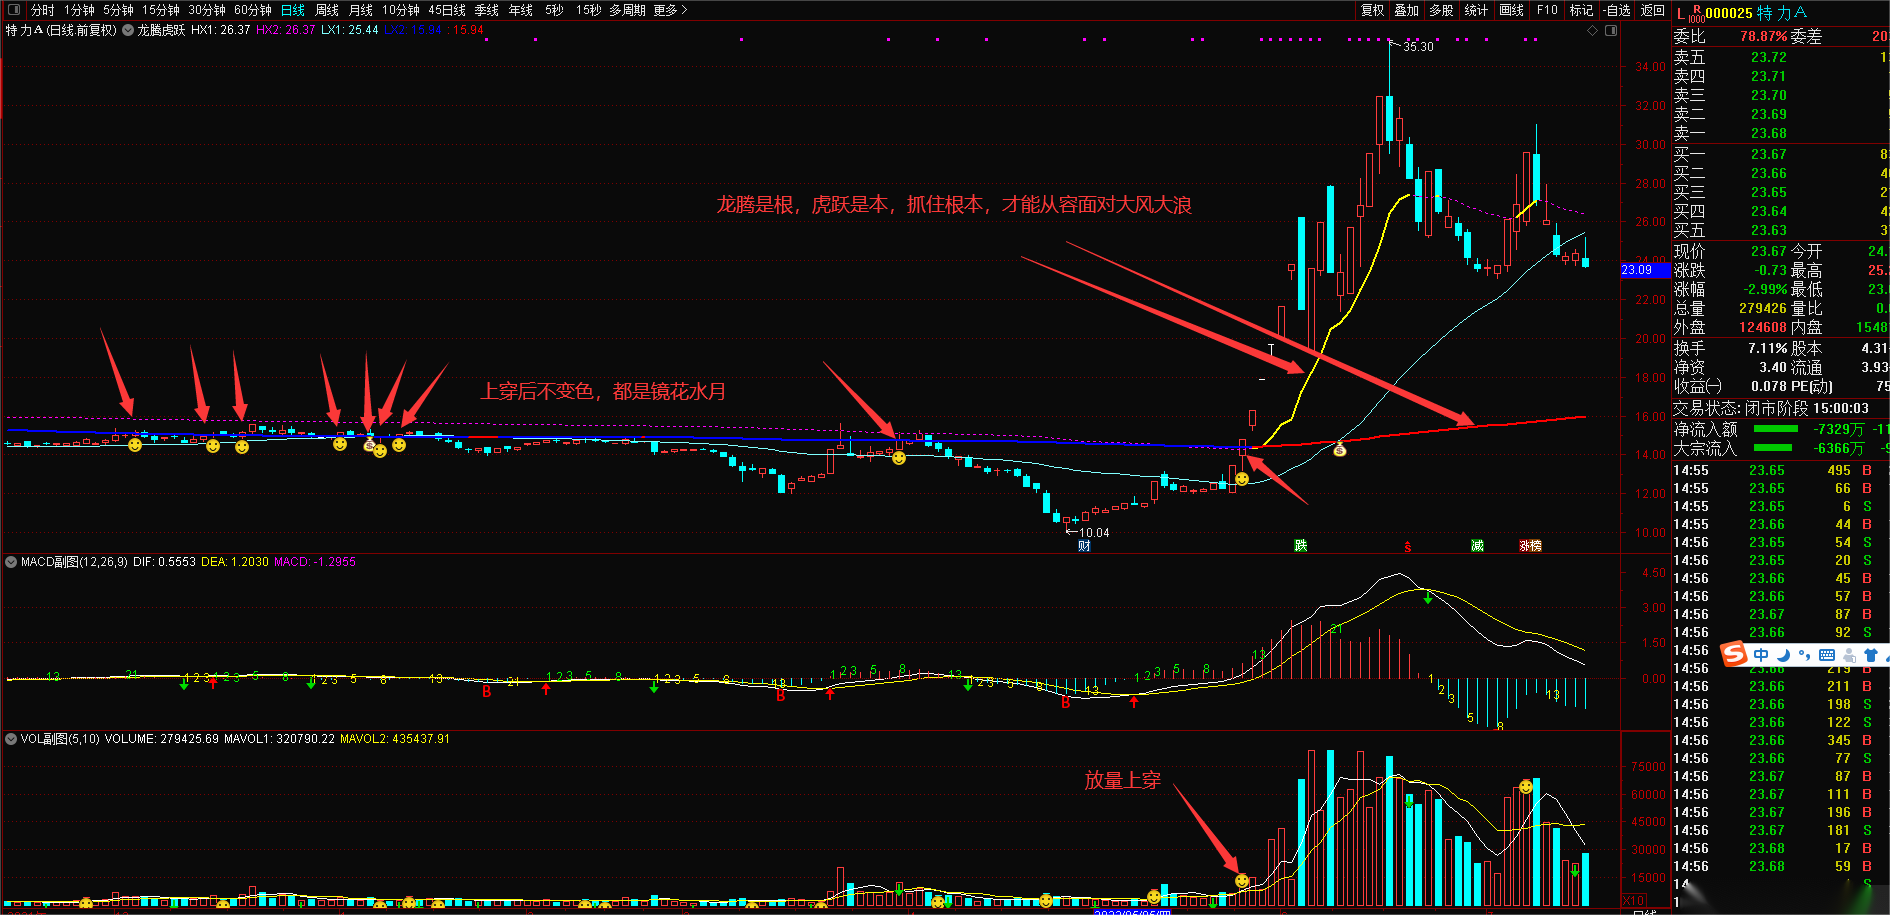Collapse the VOL副图 indicator circle button

12,739
